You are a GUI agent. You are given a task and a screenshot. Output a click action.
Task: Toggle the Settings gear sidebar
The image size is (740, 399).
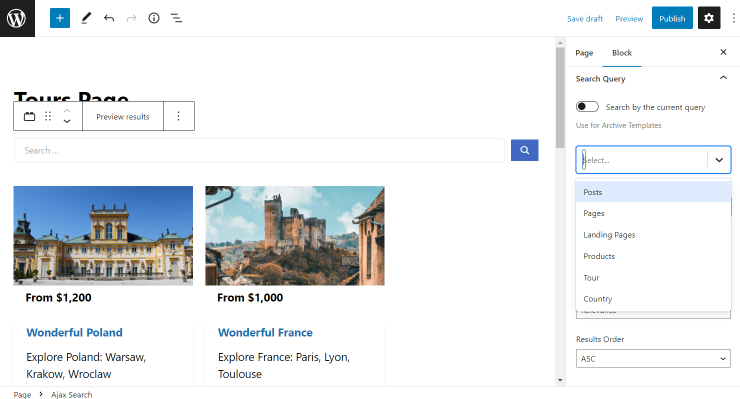(709, 18)
